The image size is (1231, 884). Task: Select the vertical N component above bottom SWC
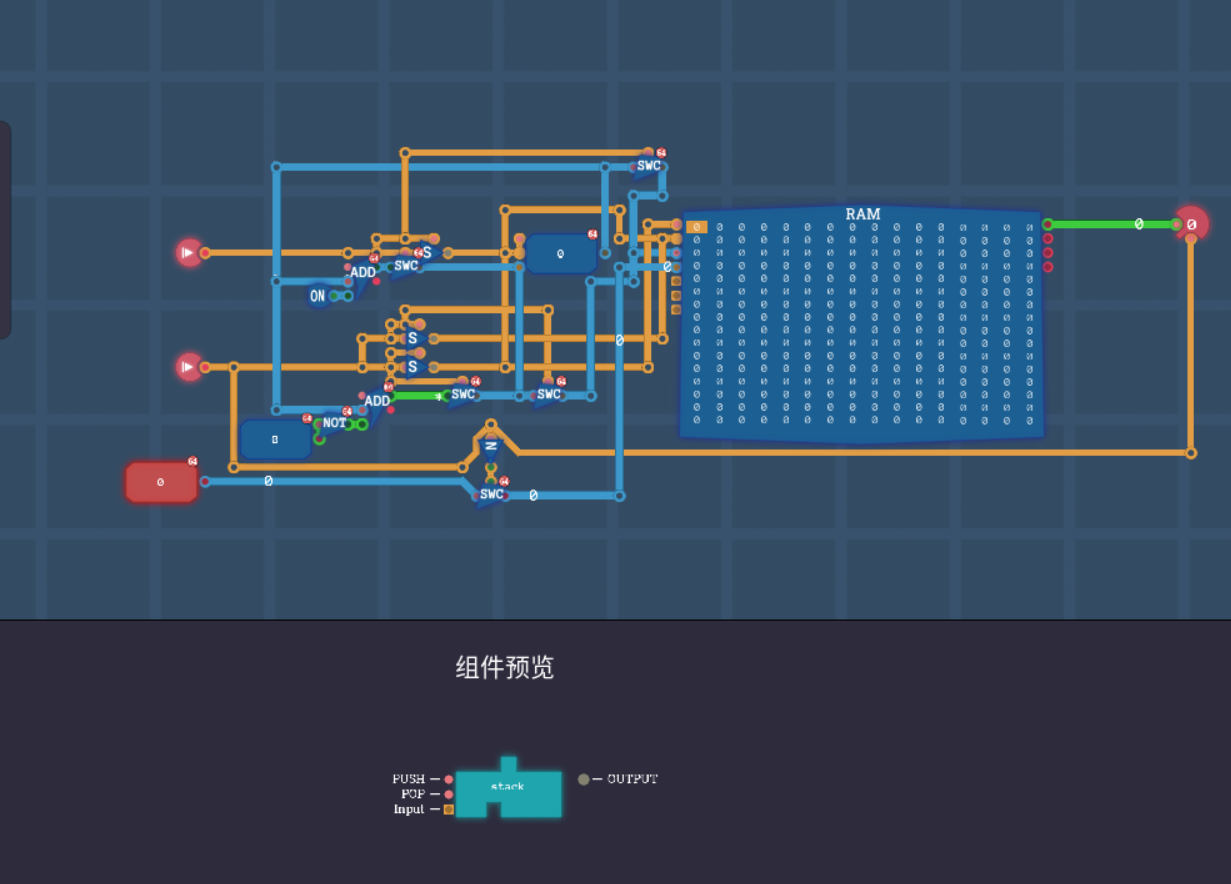490,447
